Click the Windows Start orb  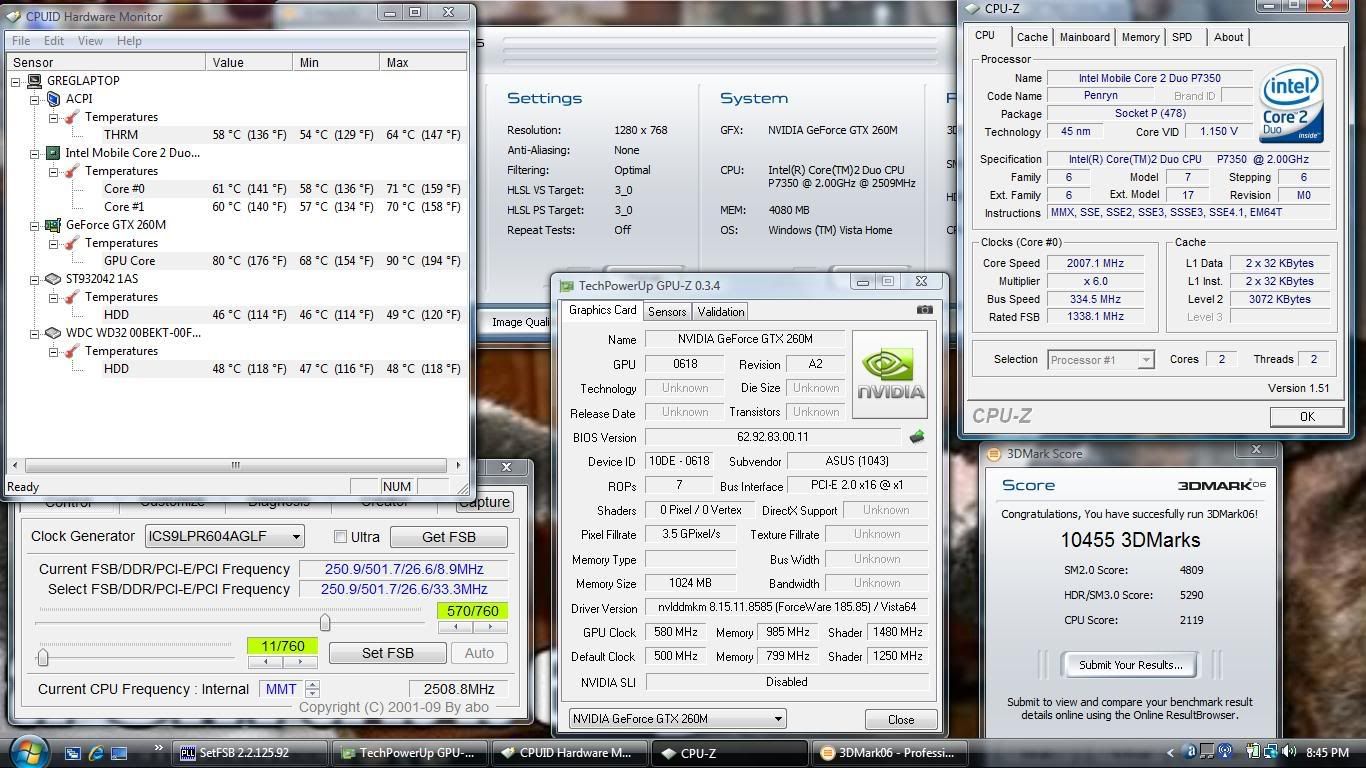tap(28, 751)
